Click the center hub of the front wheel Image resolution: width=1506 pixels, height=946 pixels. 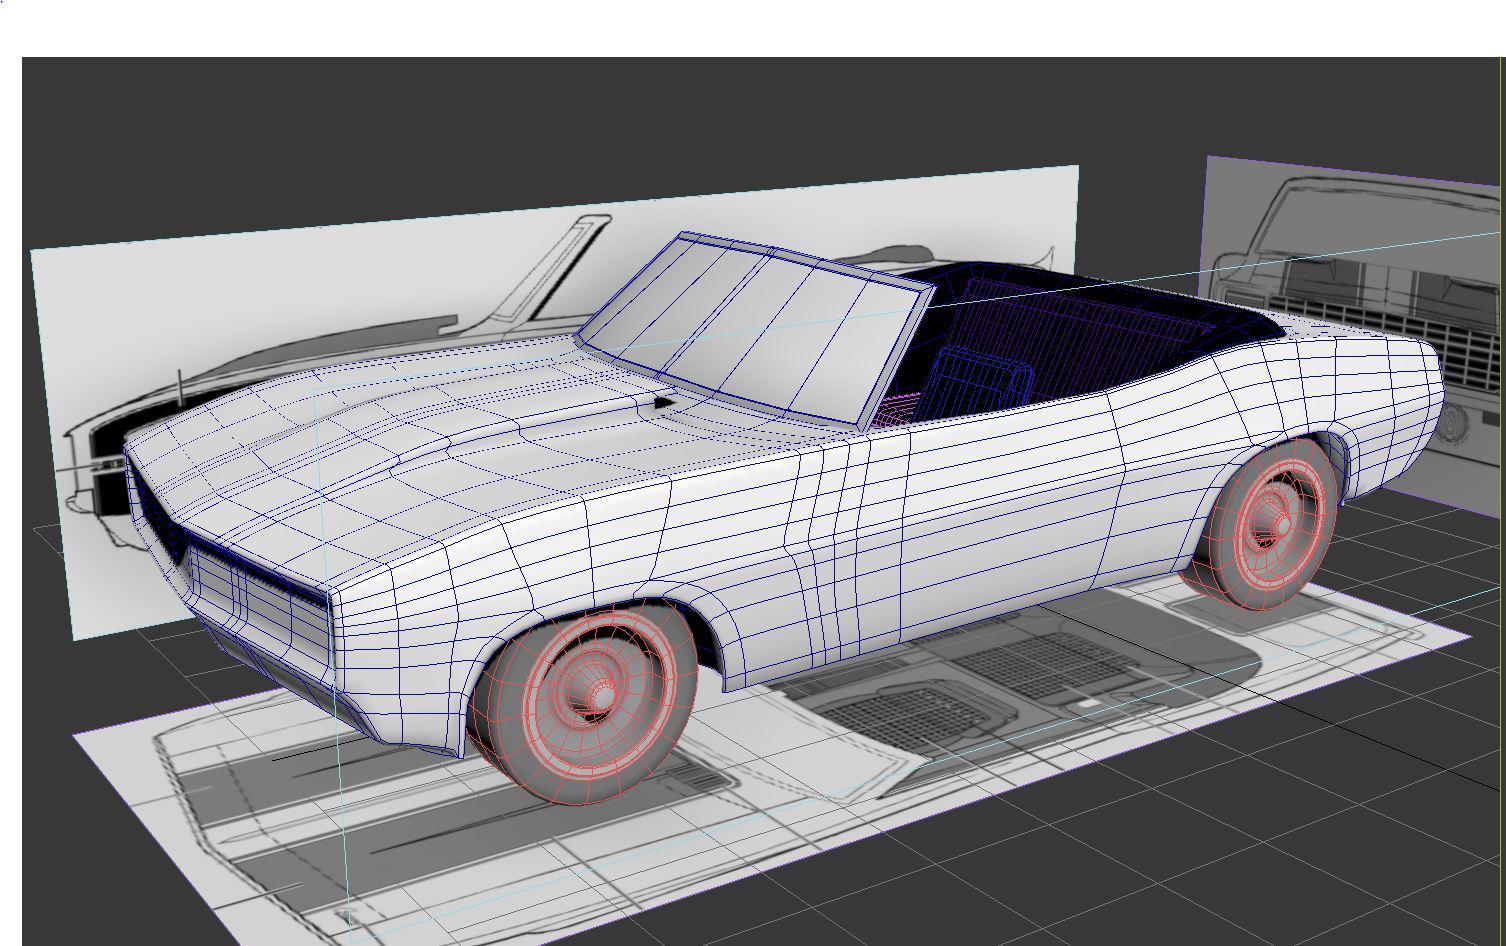coord(600,693)
